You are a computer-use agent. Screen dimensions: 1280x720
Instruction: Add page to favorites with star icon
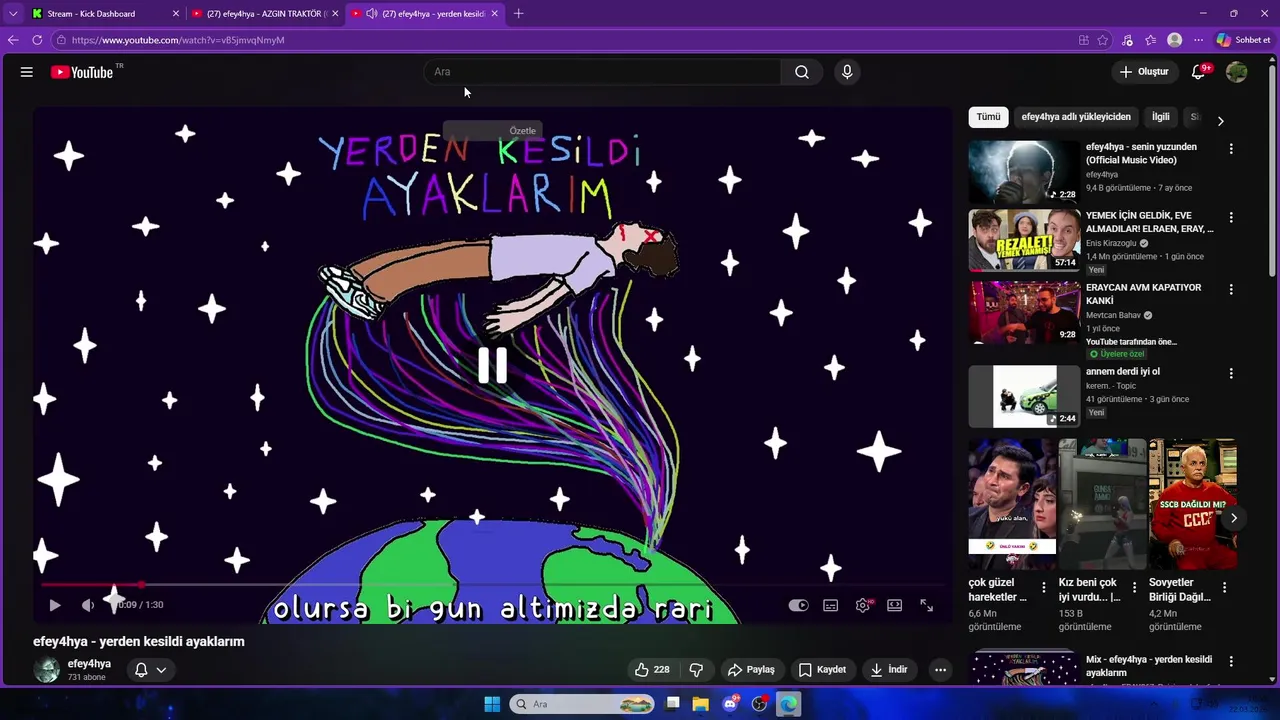[x=1103, y=40]
